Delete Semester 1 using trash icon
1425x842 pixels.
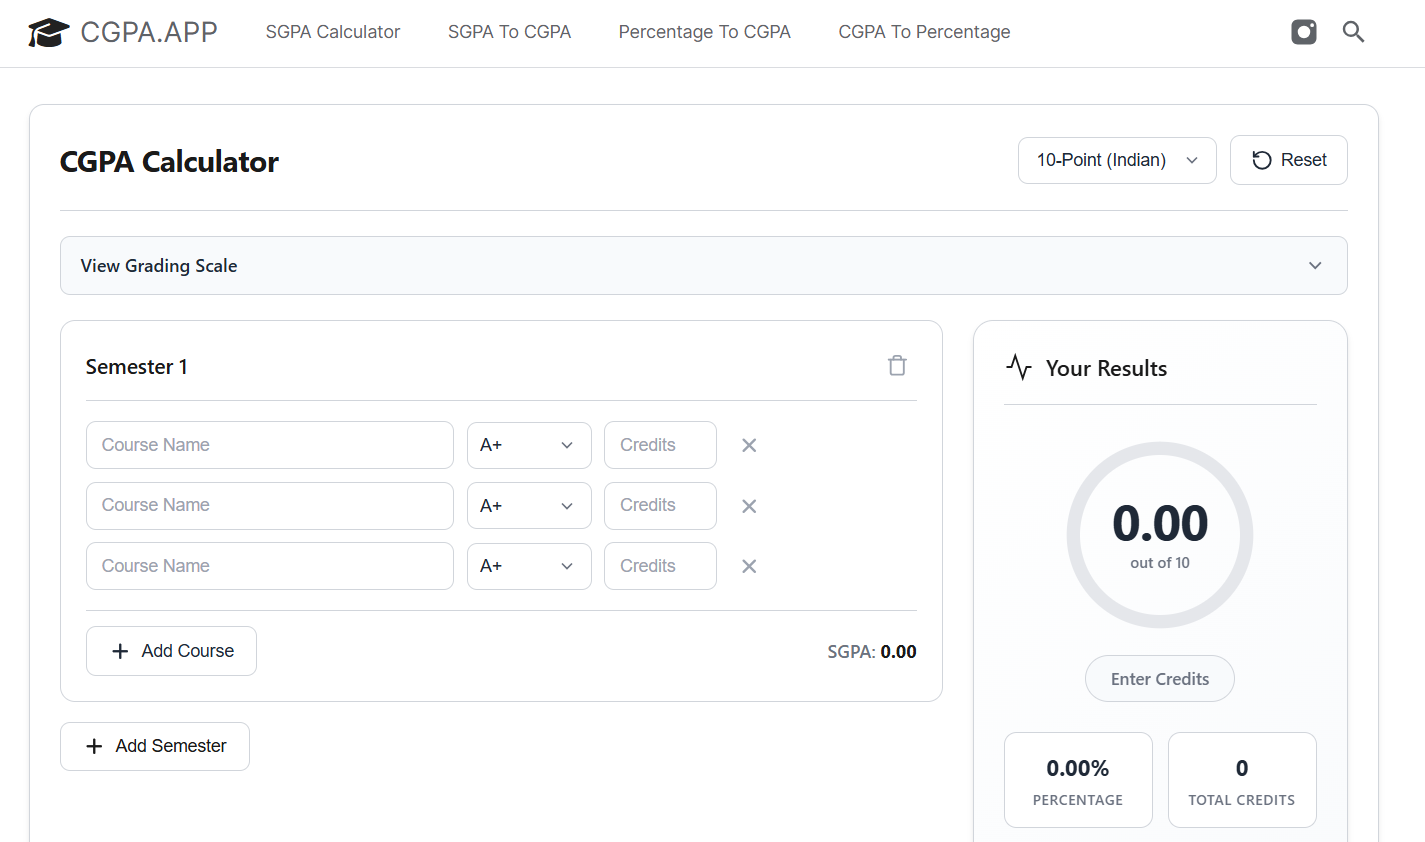click(897, 366)
